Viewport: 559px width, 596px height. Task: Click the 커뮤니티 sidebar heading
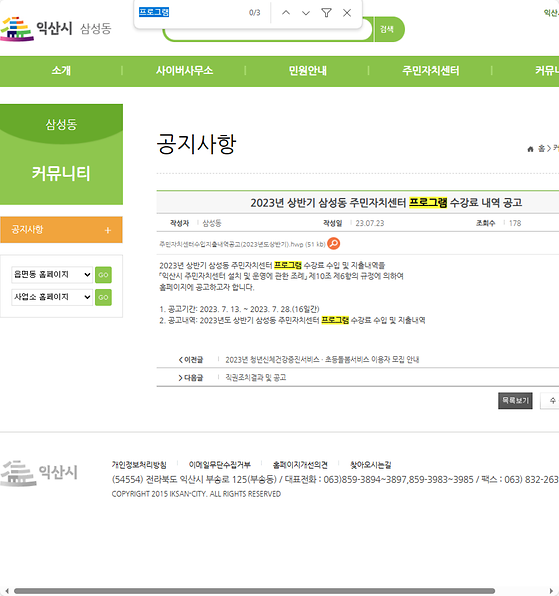coord(61,173)
